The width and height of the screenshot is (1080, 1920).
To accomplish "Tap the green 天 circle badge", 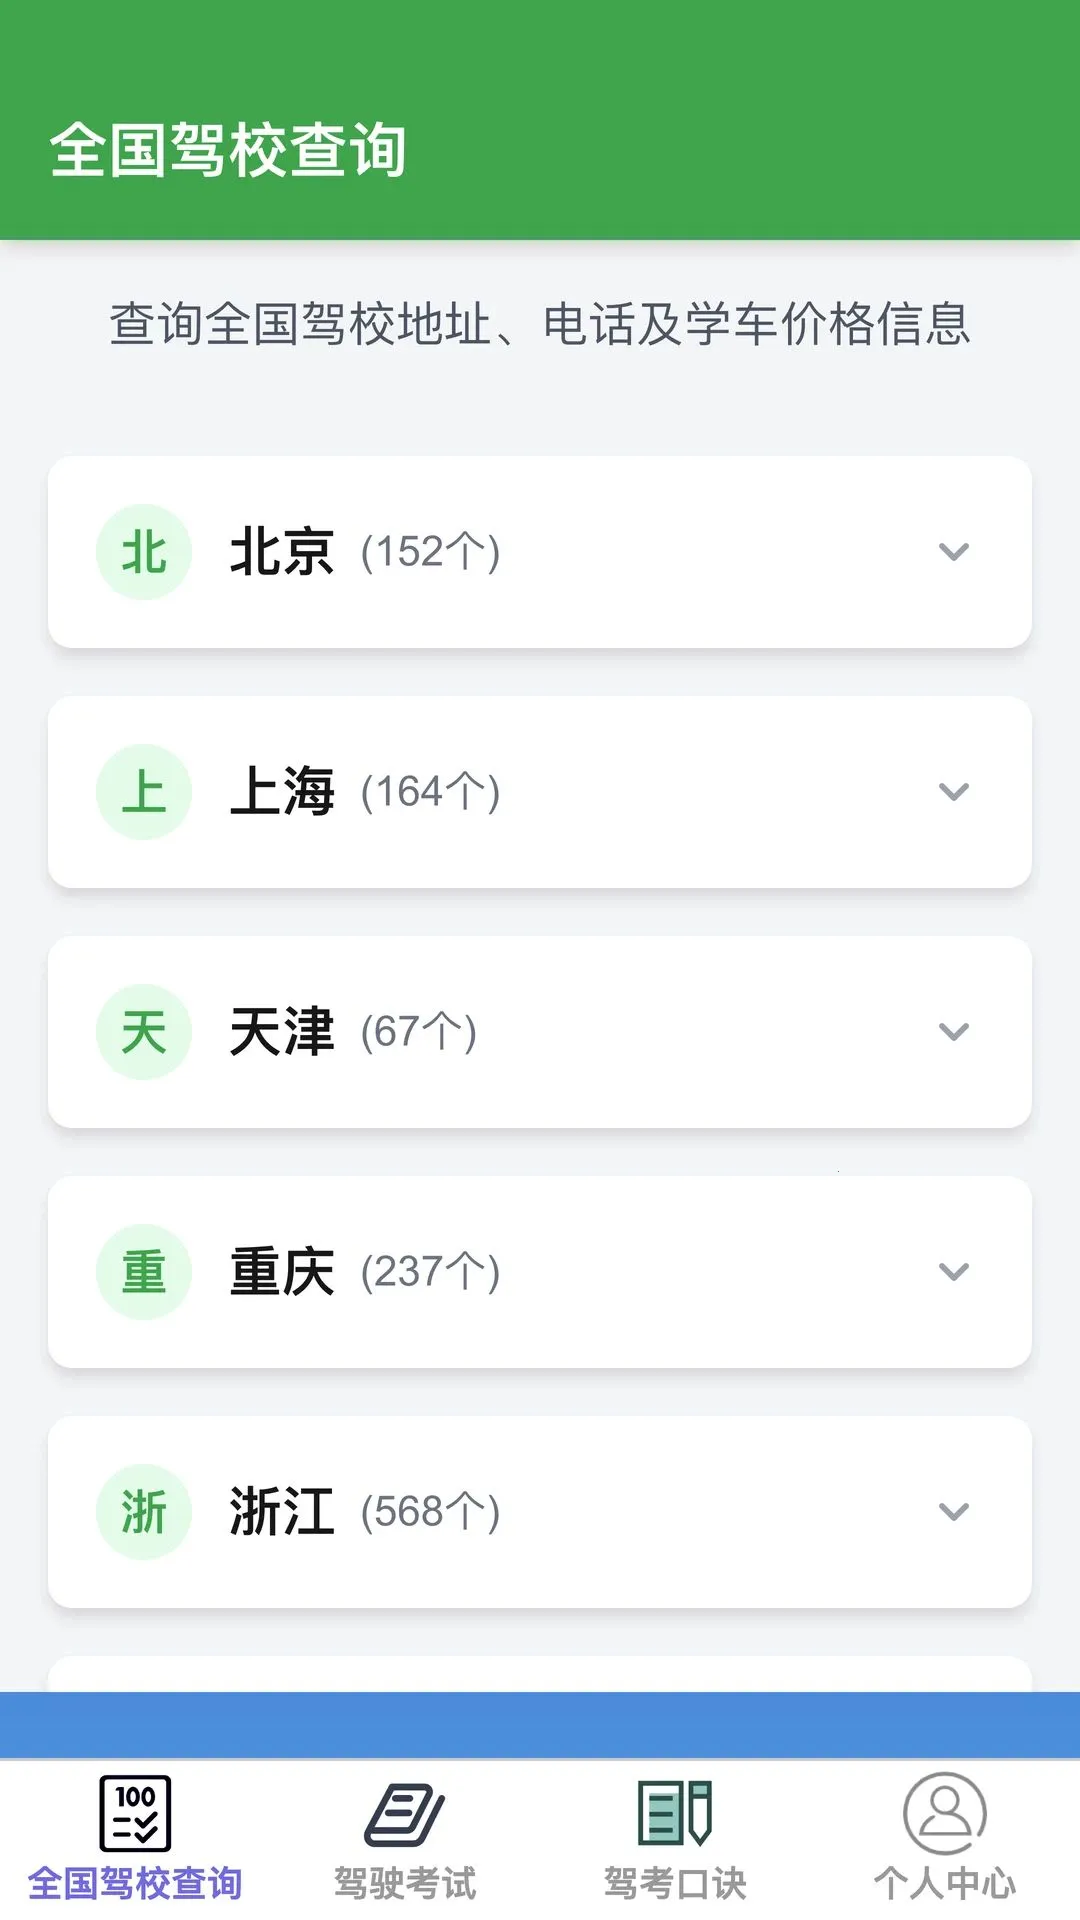I will click(x=144, y=1032).
